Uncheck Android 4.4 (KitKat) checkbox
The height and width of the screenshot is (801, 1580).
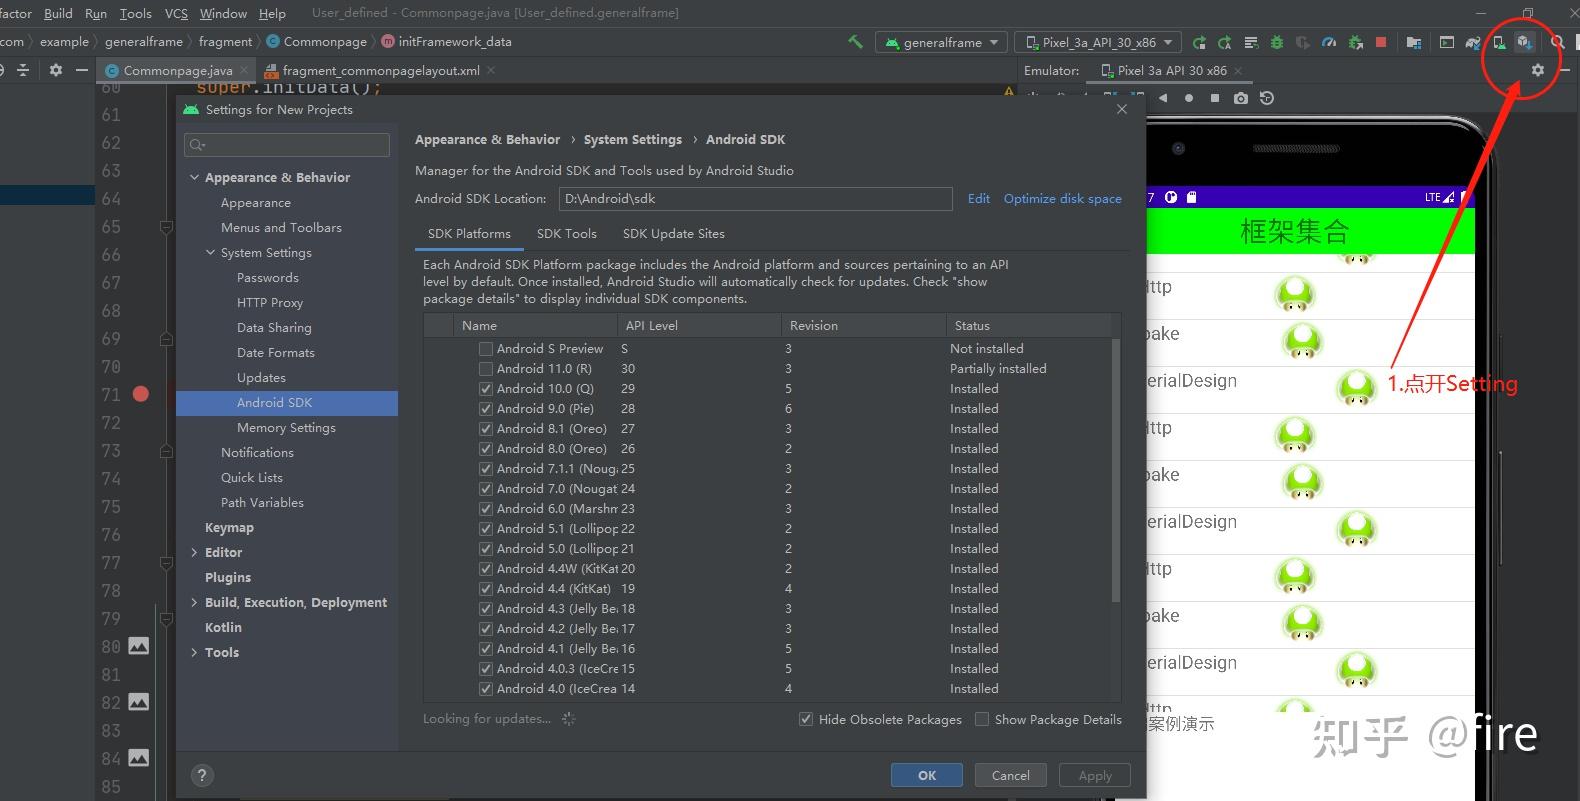click(486, 589)
